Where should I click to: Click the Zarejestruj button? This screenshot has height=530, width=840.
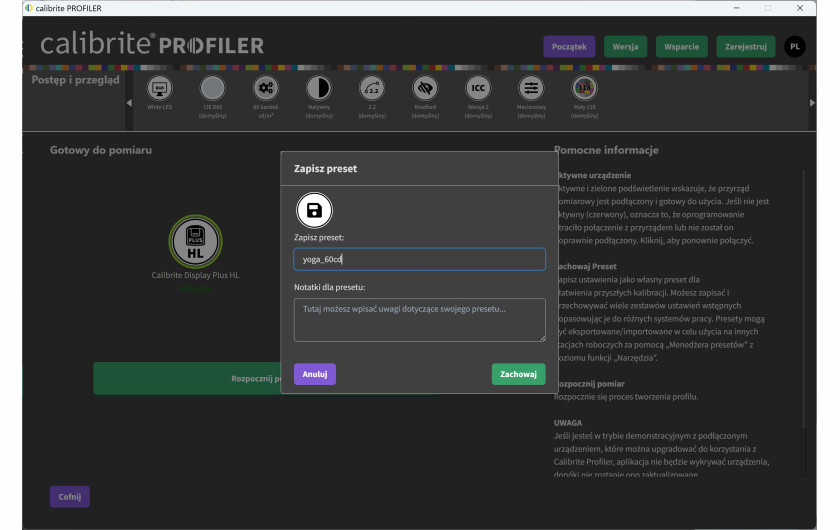coord(746,47)
